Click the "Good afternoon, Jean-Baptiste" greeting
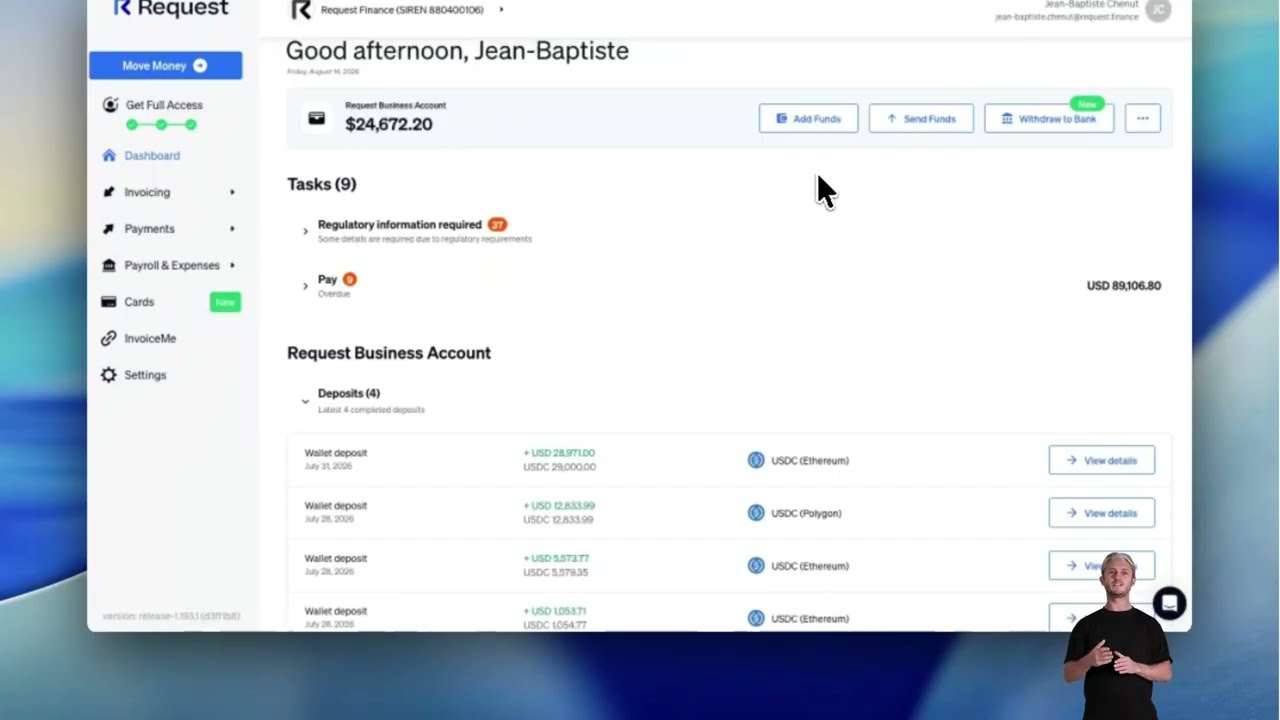The image size is (1280, 720). coord(457,51)
